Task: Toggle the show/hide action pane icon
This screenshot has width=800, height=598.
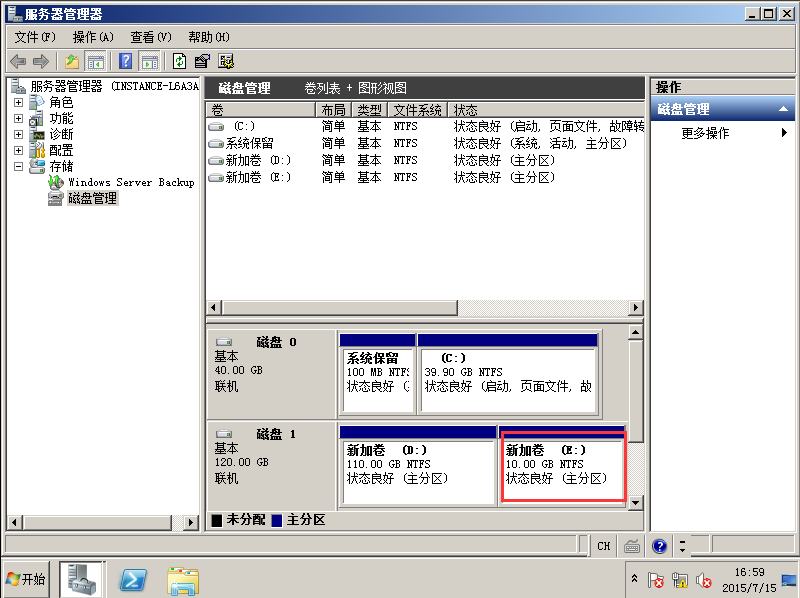Action: [149, 62]
